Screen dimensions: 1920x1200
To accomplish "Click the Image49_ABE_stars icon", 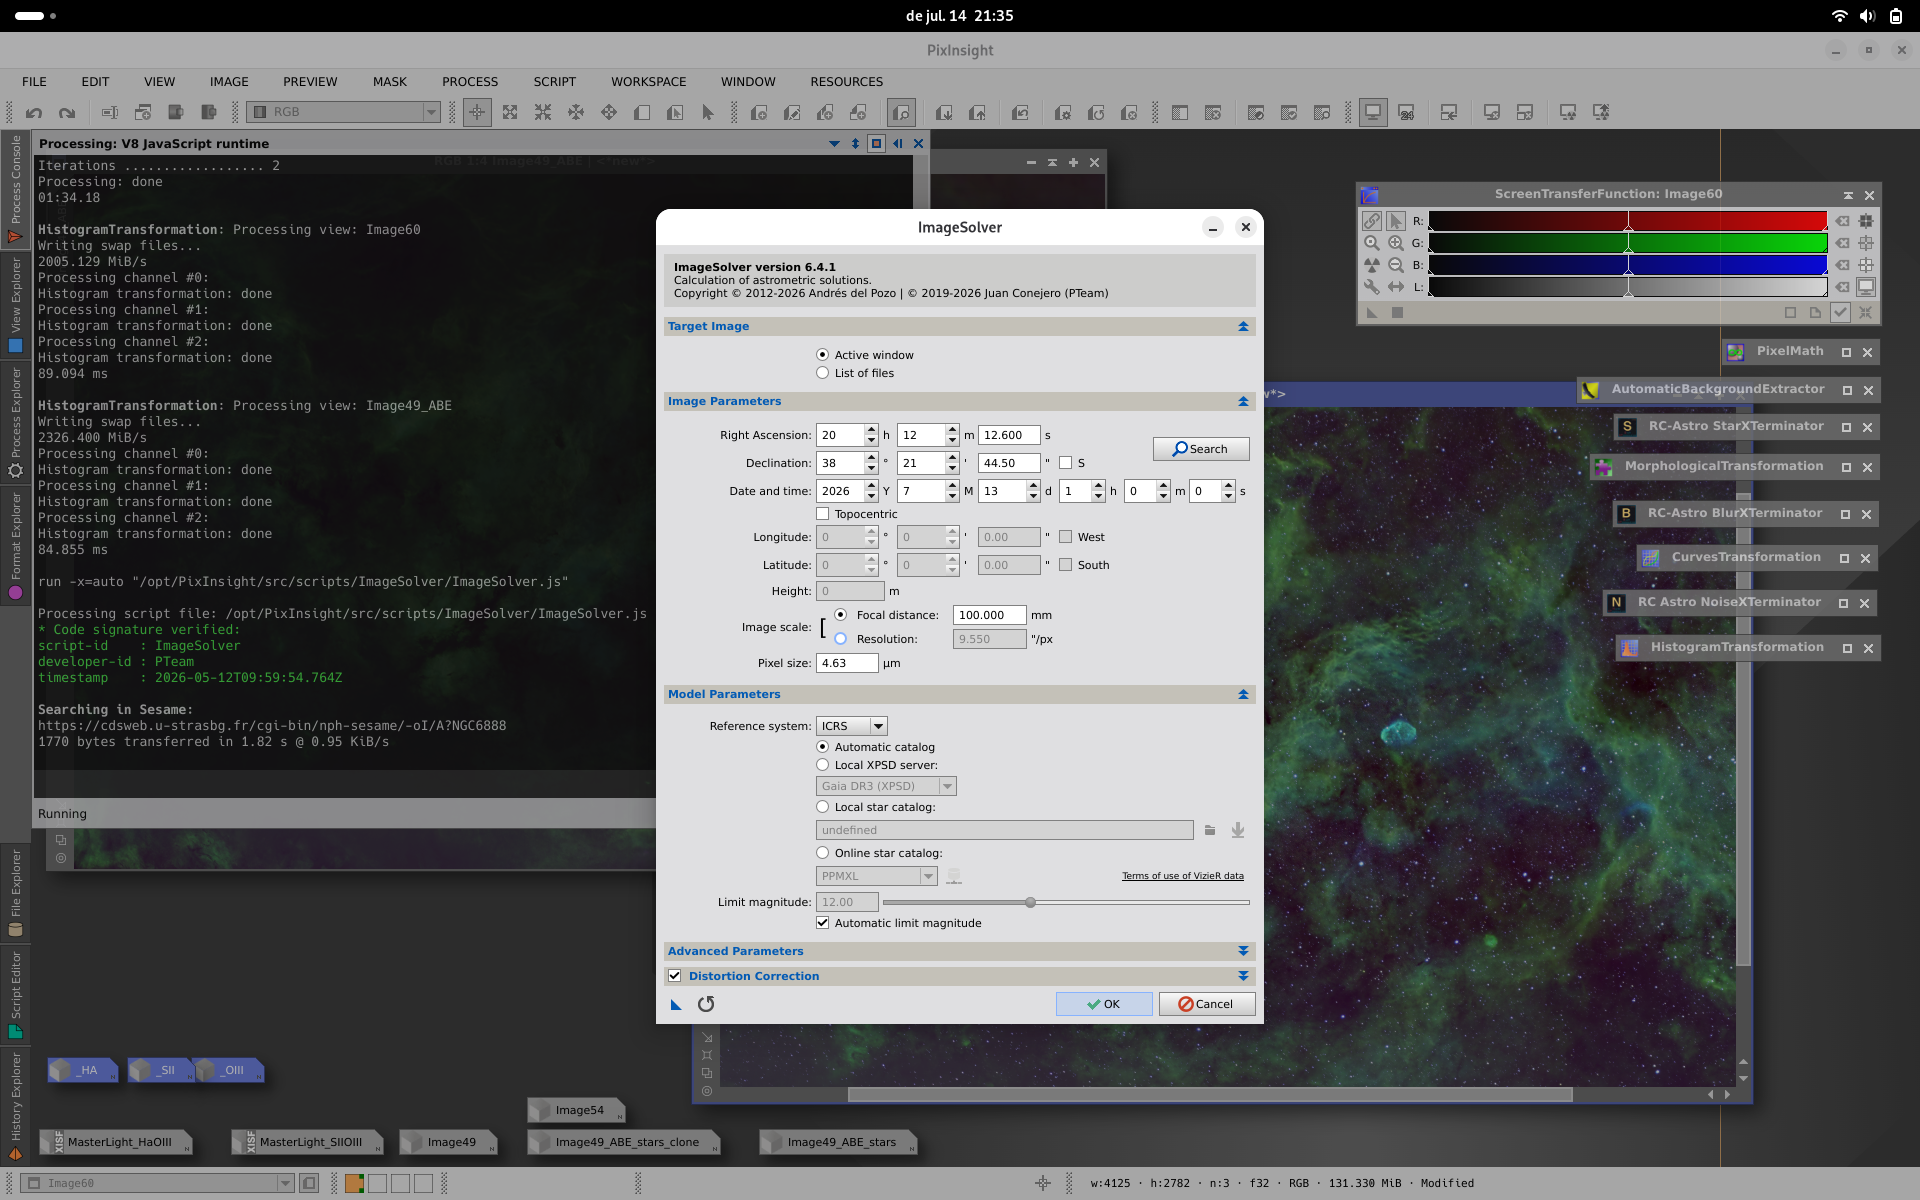I will (x=839, y=1142).
